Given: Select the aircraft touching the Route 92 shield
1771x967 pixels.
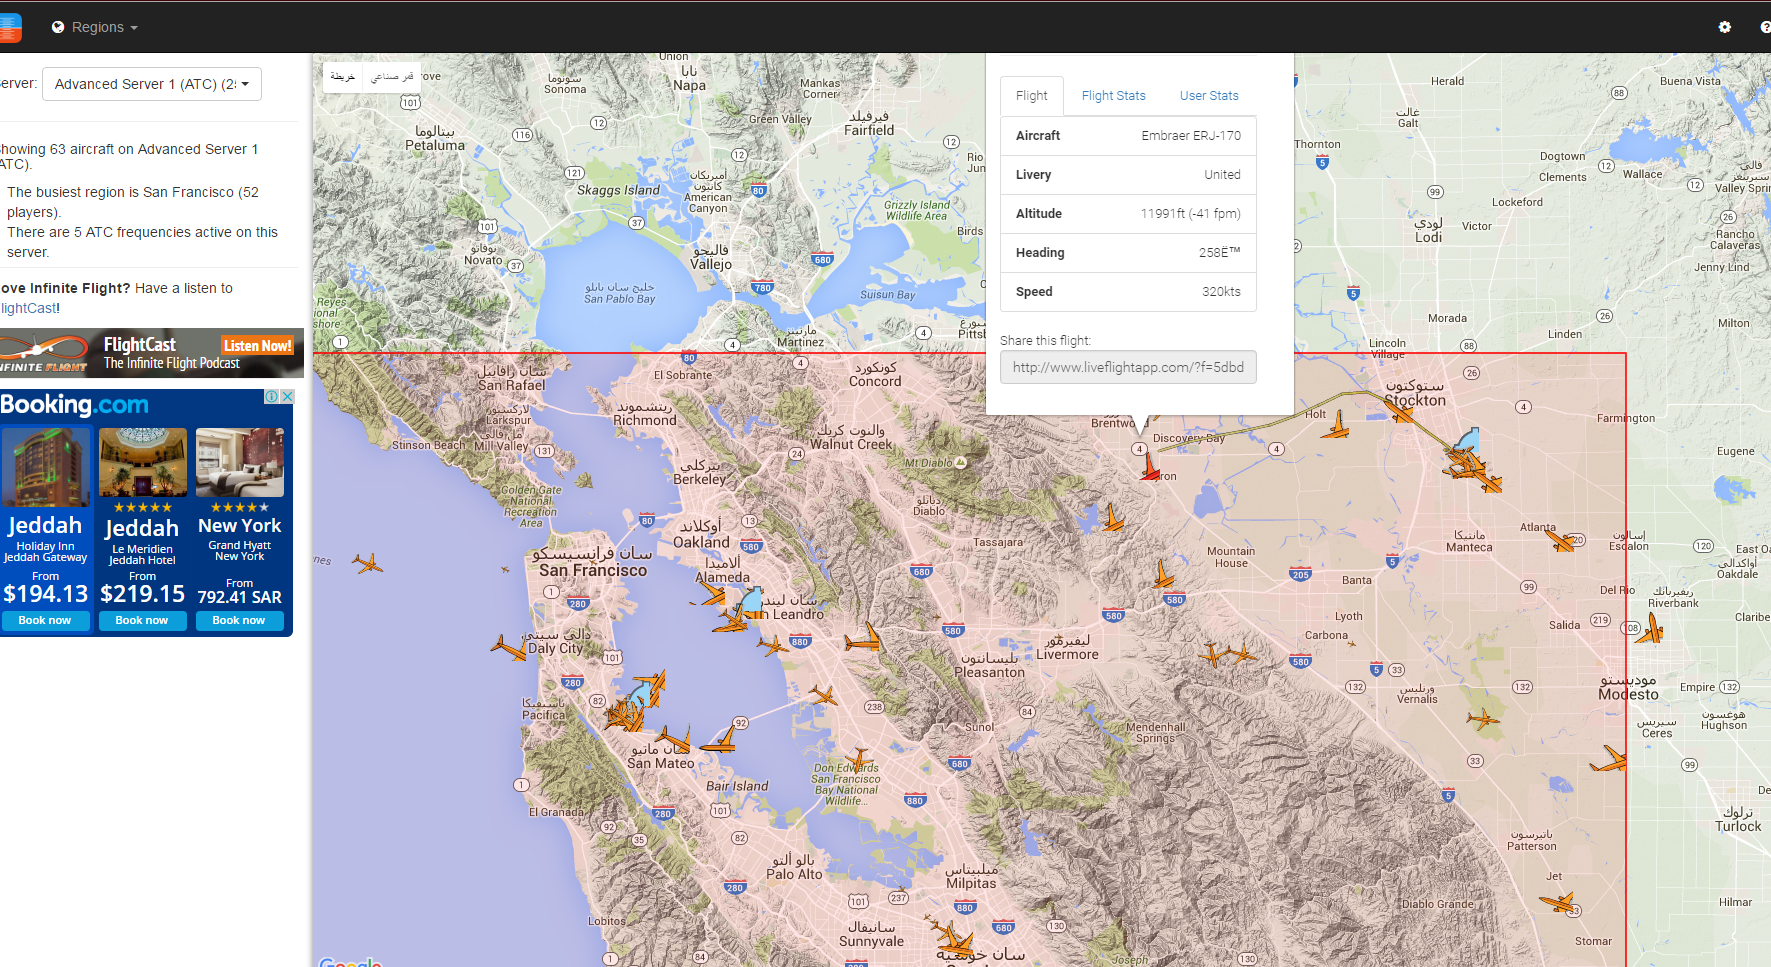Looking at the screenshot, I should click(x=720, y=740).
